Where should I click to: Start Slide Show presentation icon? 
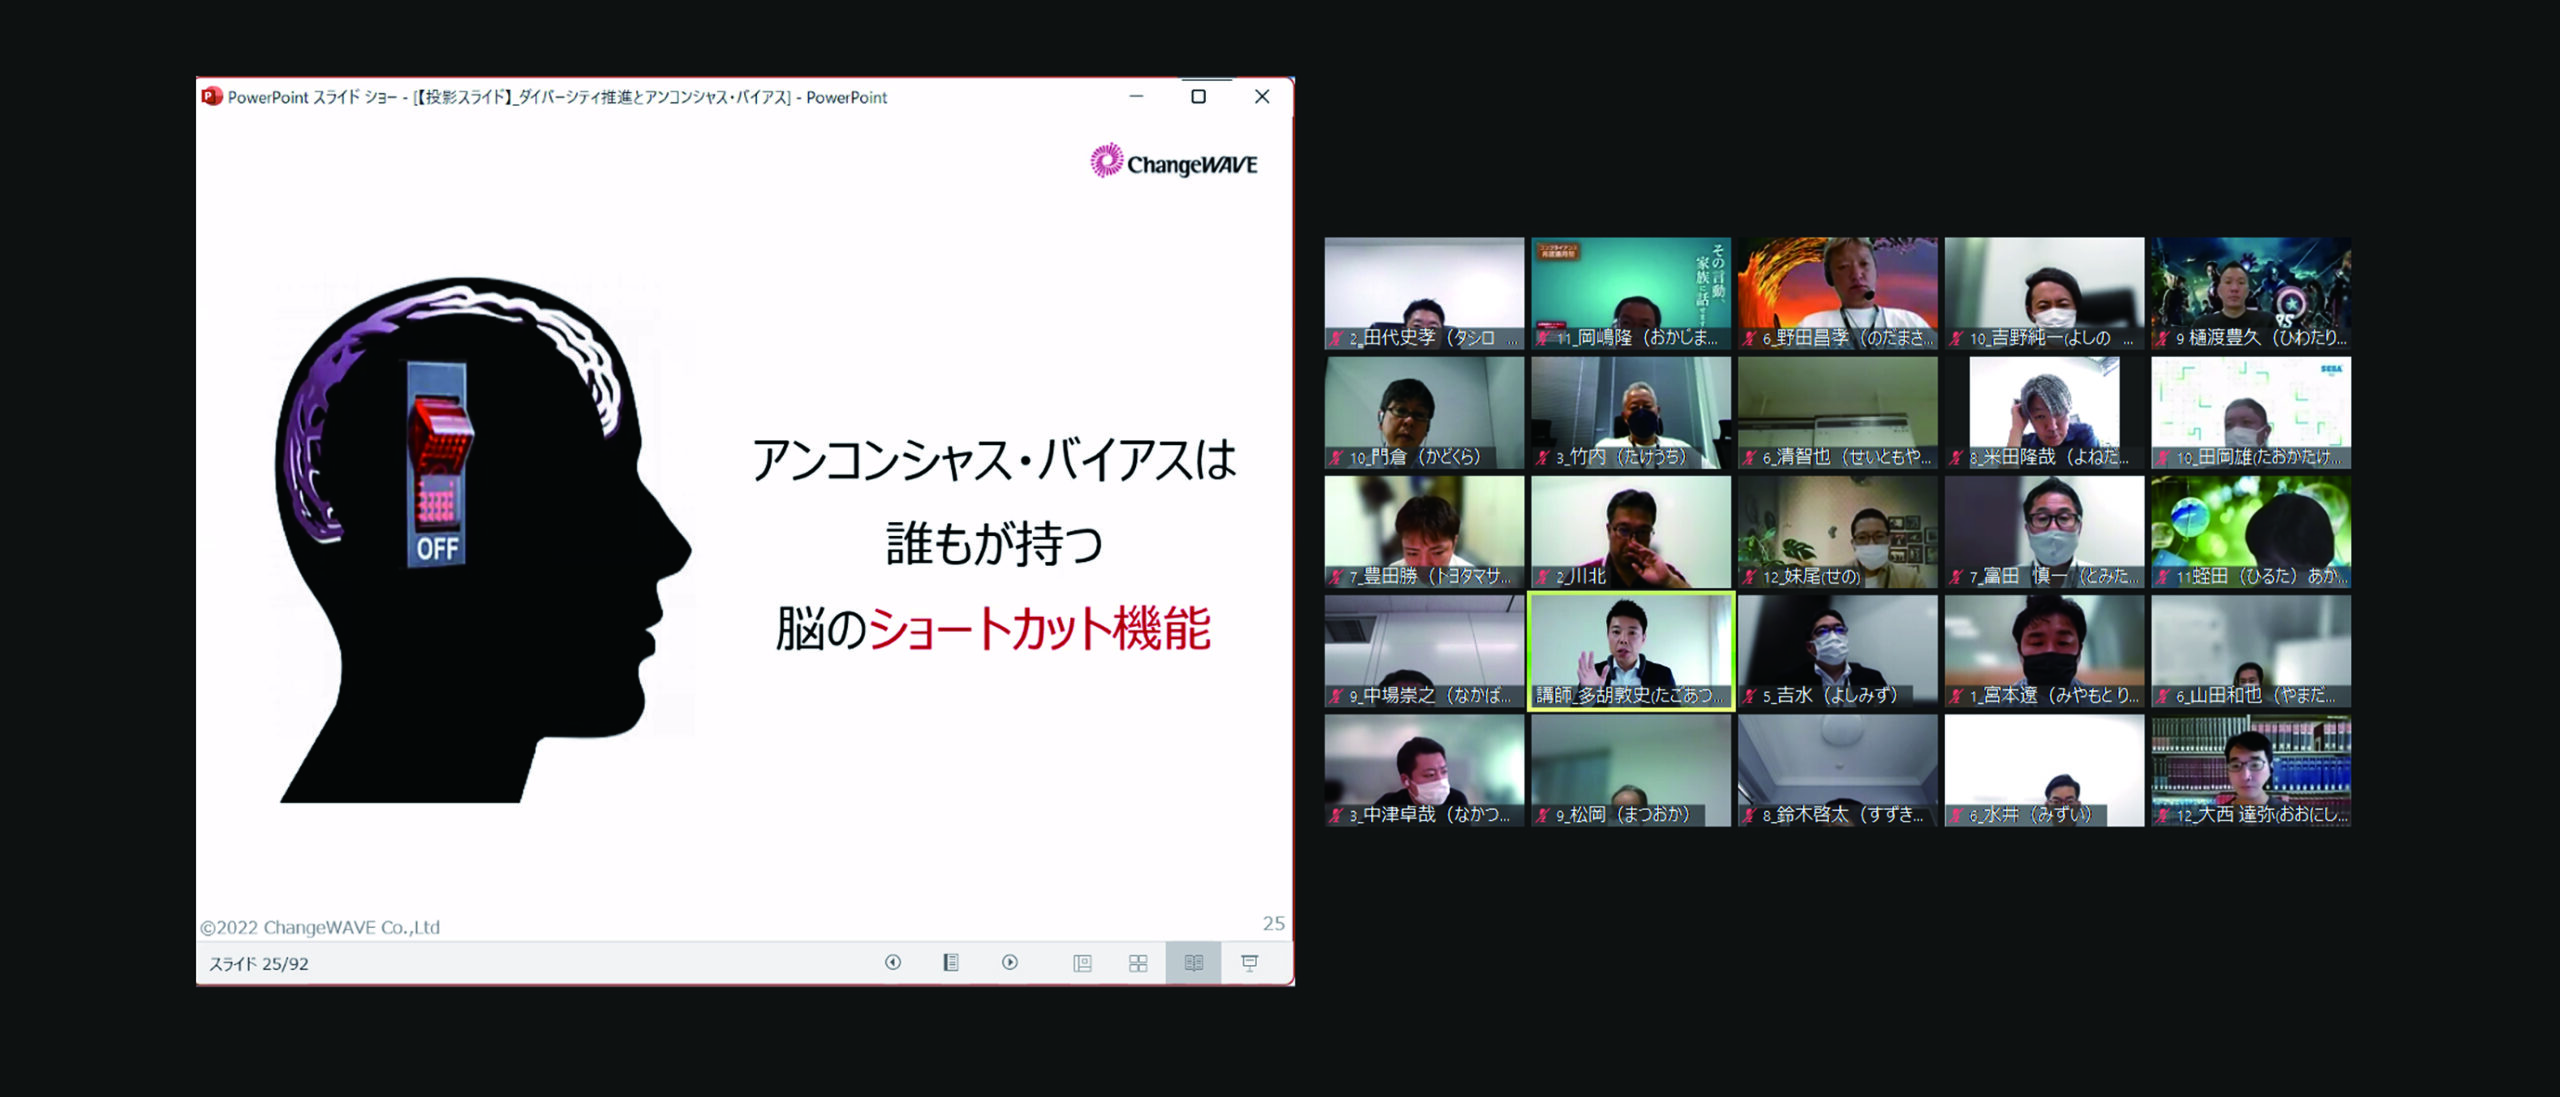pyautogui.click(x=1249, y=962)
